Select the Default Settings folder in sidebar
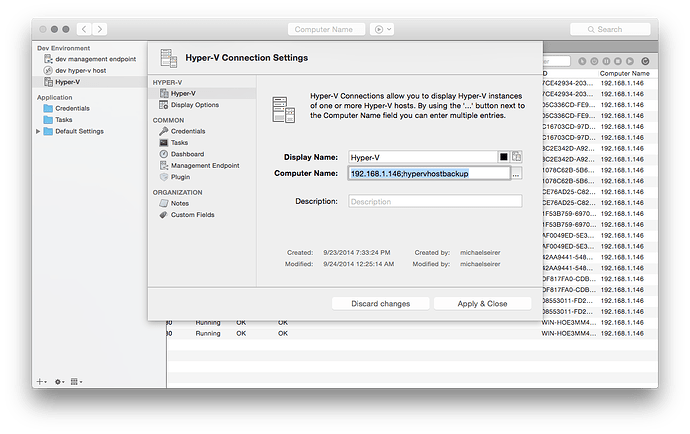The width and height of the screenshot is (690, 434). pos(78,131)
